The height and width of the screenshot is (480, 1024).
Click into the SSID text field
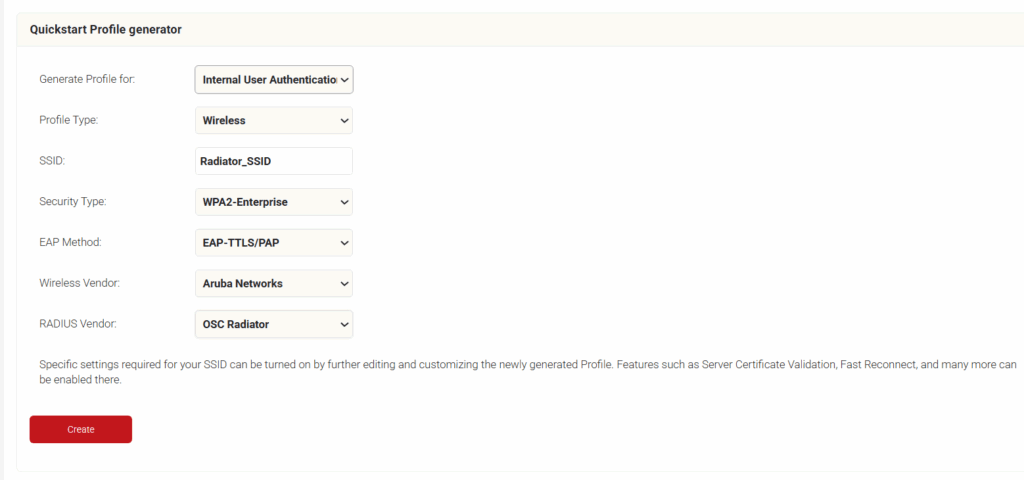coord(273,161)
